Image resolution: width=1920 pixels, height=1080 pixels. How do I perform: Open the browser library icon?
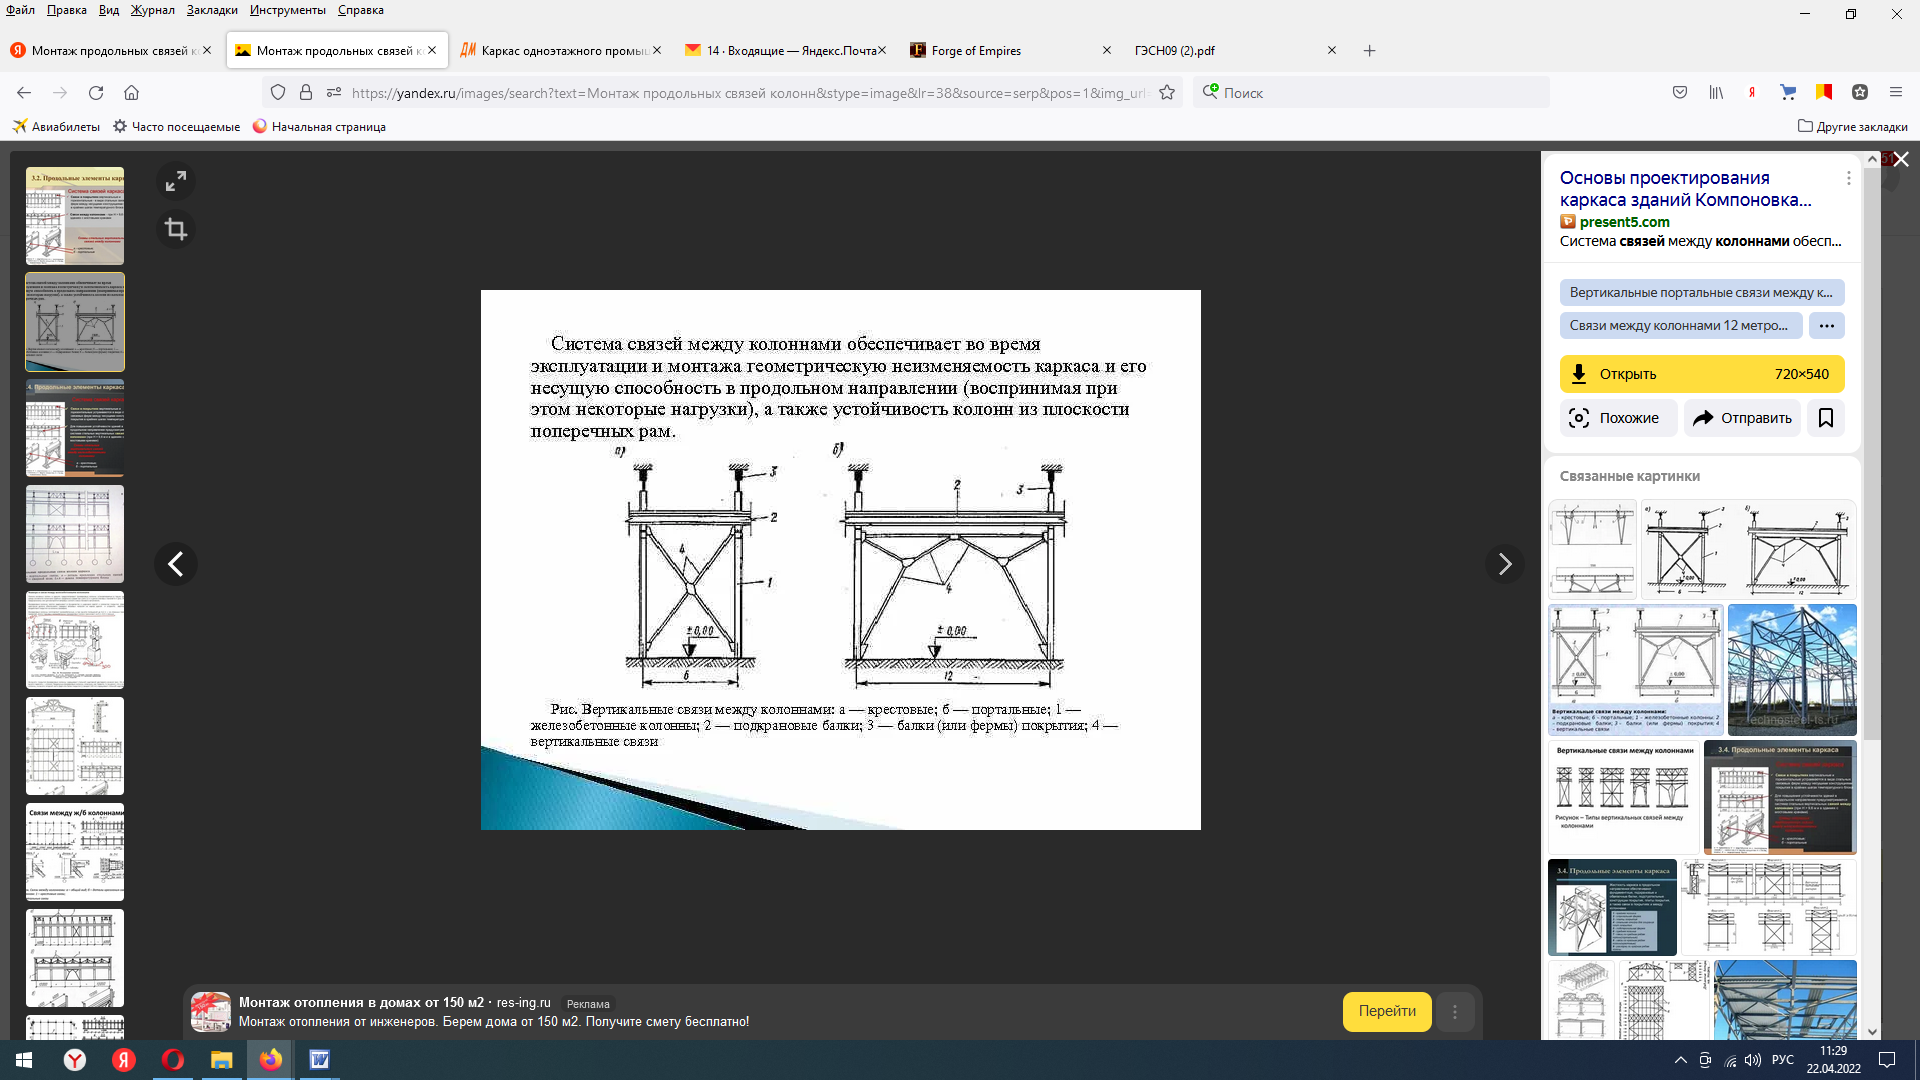click(x=1716, y=93)
